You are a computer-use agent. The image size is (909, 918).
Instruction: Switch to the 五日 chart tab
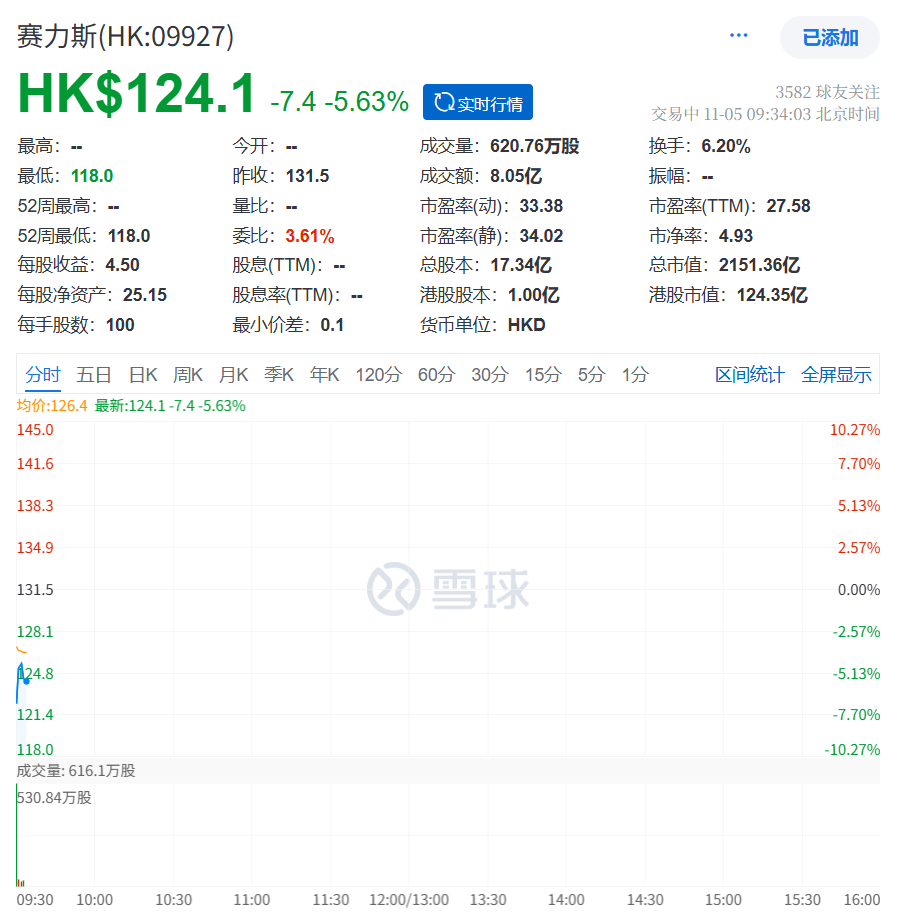pyautogui.click(x=94, y=375)
